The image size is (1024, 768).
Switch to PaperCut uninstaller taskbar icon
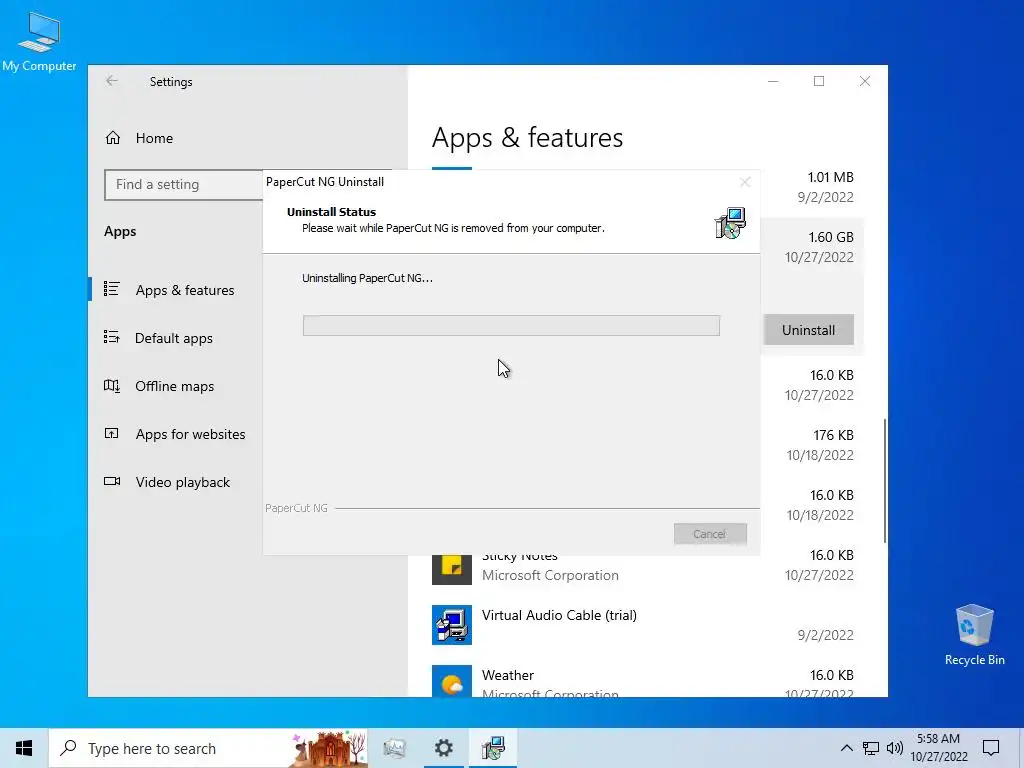pyautogui.click(x=493, y=748)
